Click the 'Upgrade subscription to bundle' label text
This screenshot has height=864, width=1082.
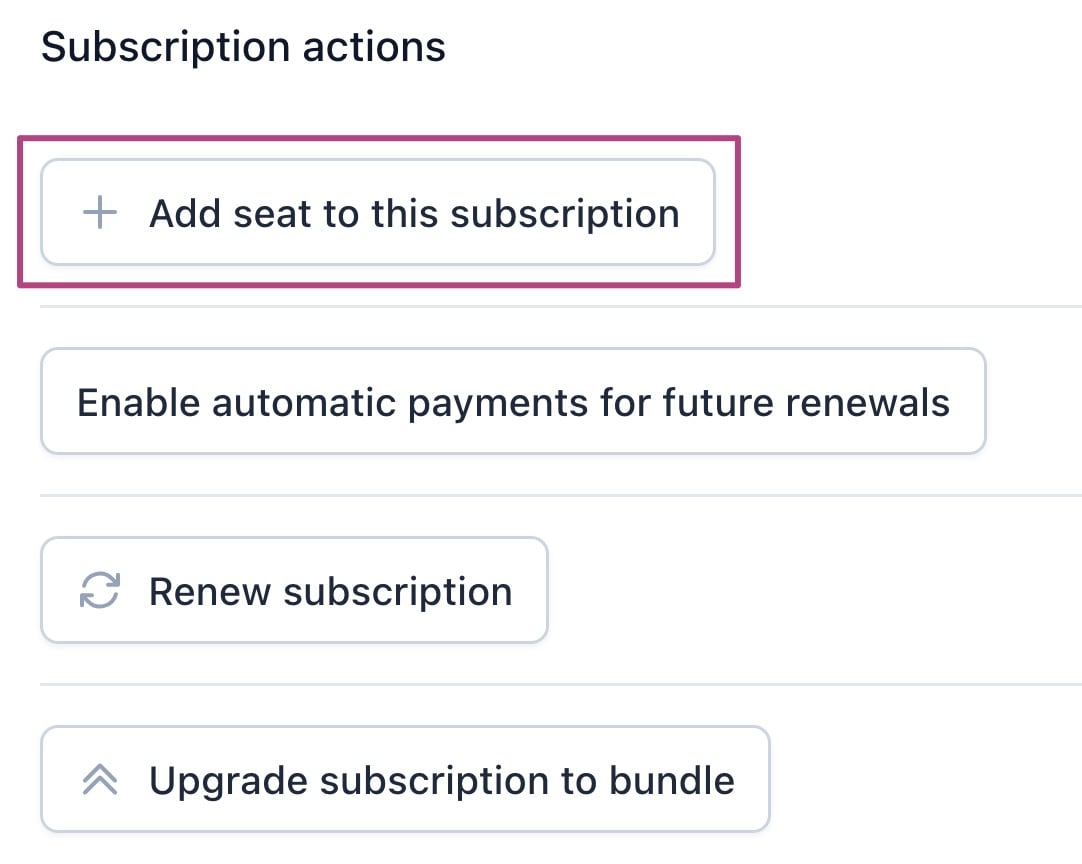(441, 780)
